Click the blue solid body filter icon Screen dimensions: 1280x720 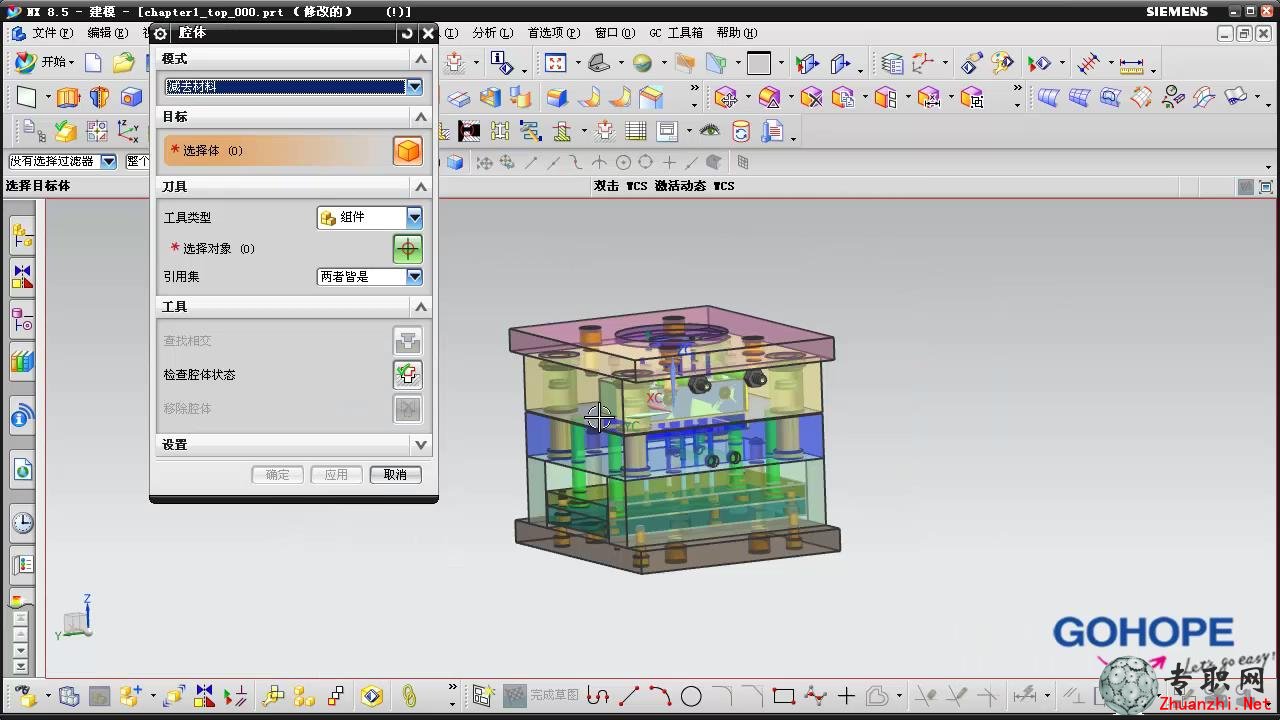(x=455, y=162)
